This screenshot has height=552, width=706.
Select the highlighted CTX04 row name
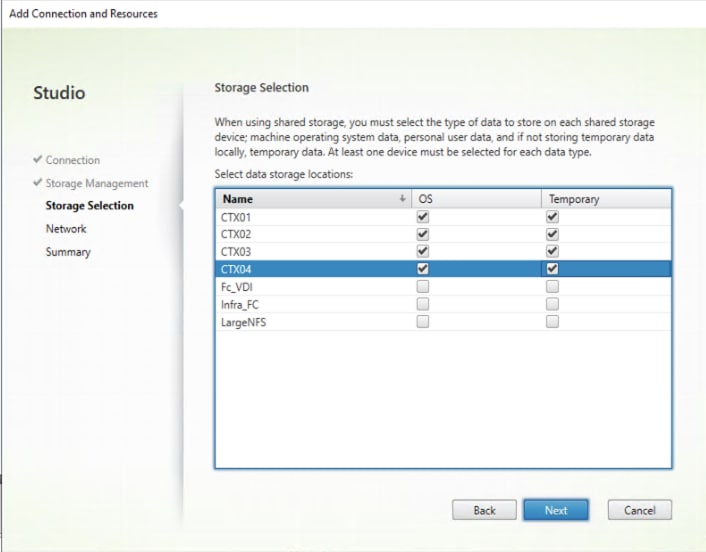pyautogui.click(x=236, y=269)
